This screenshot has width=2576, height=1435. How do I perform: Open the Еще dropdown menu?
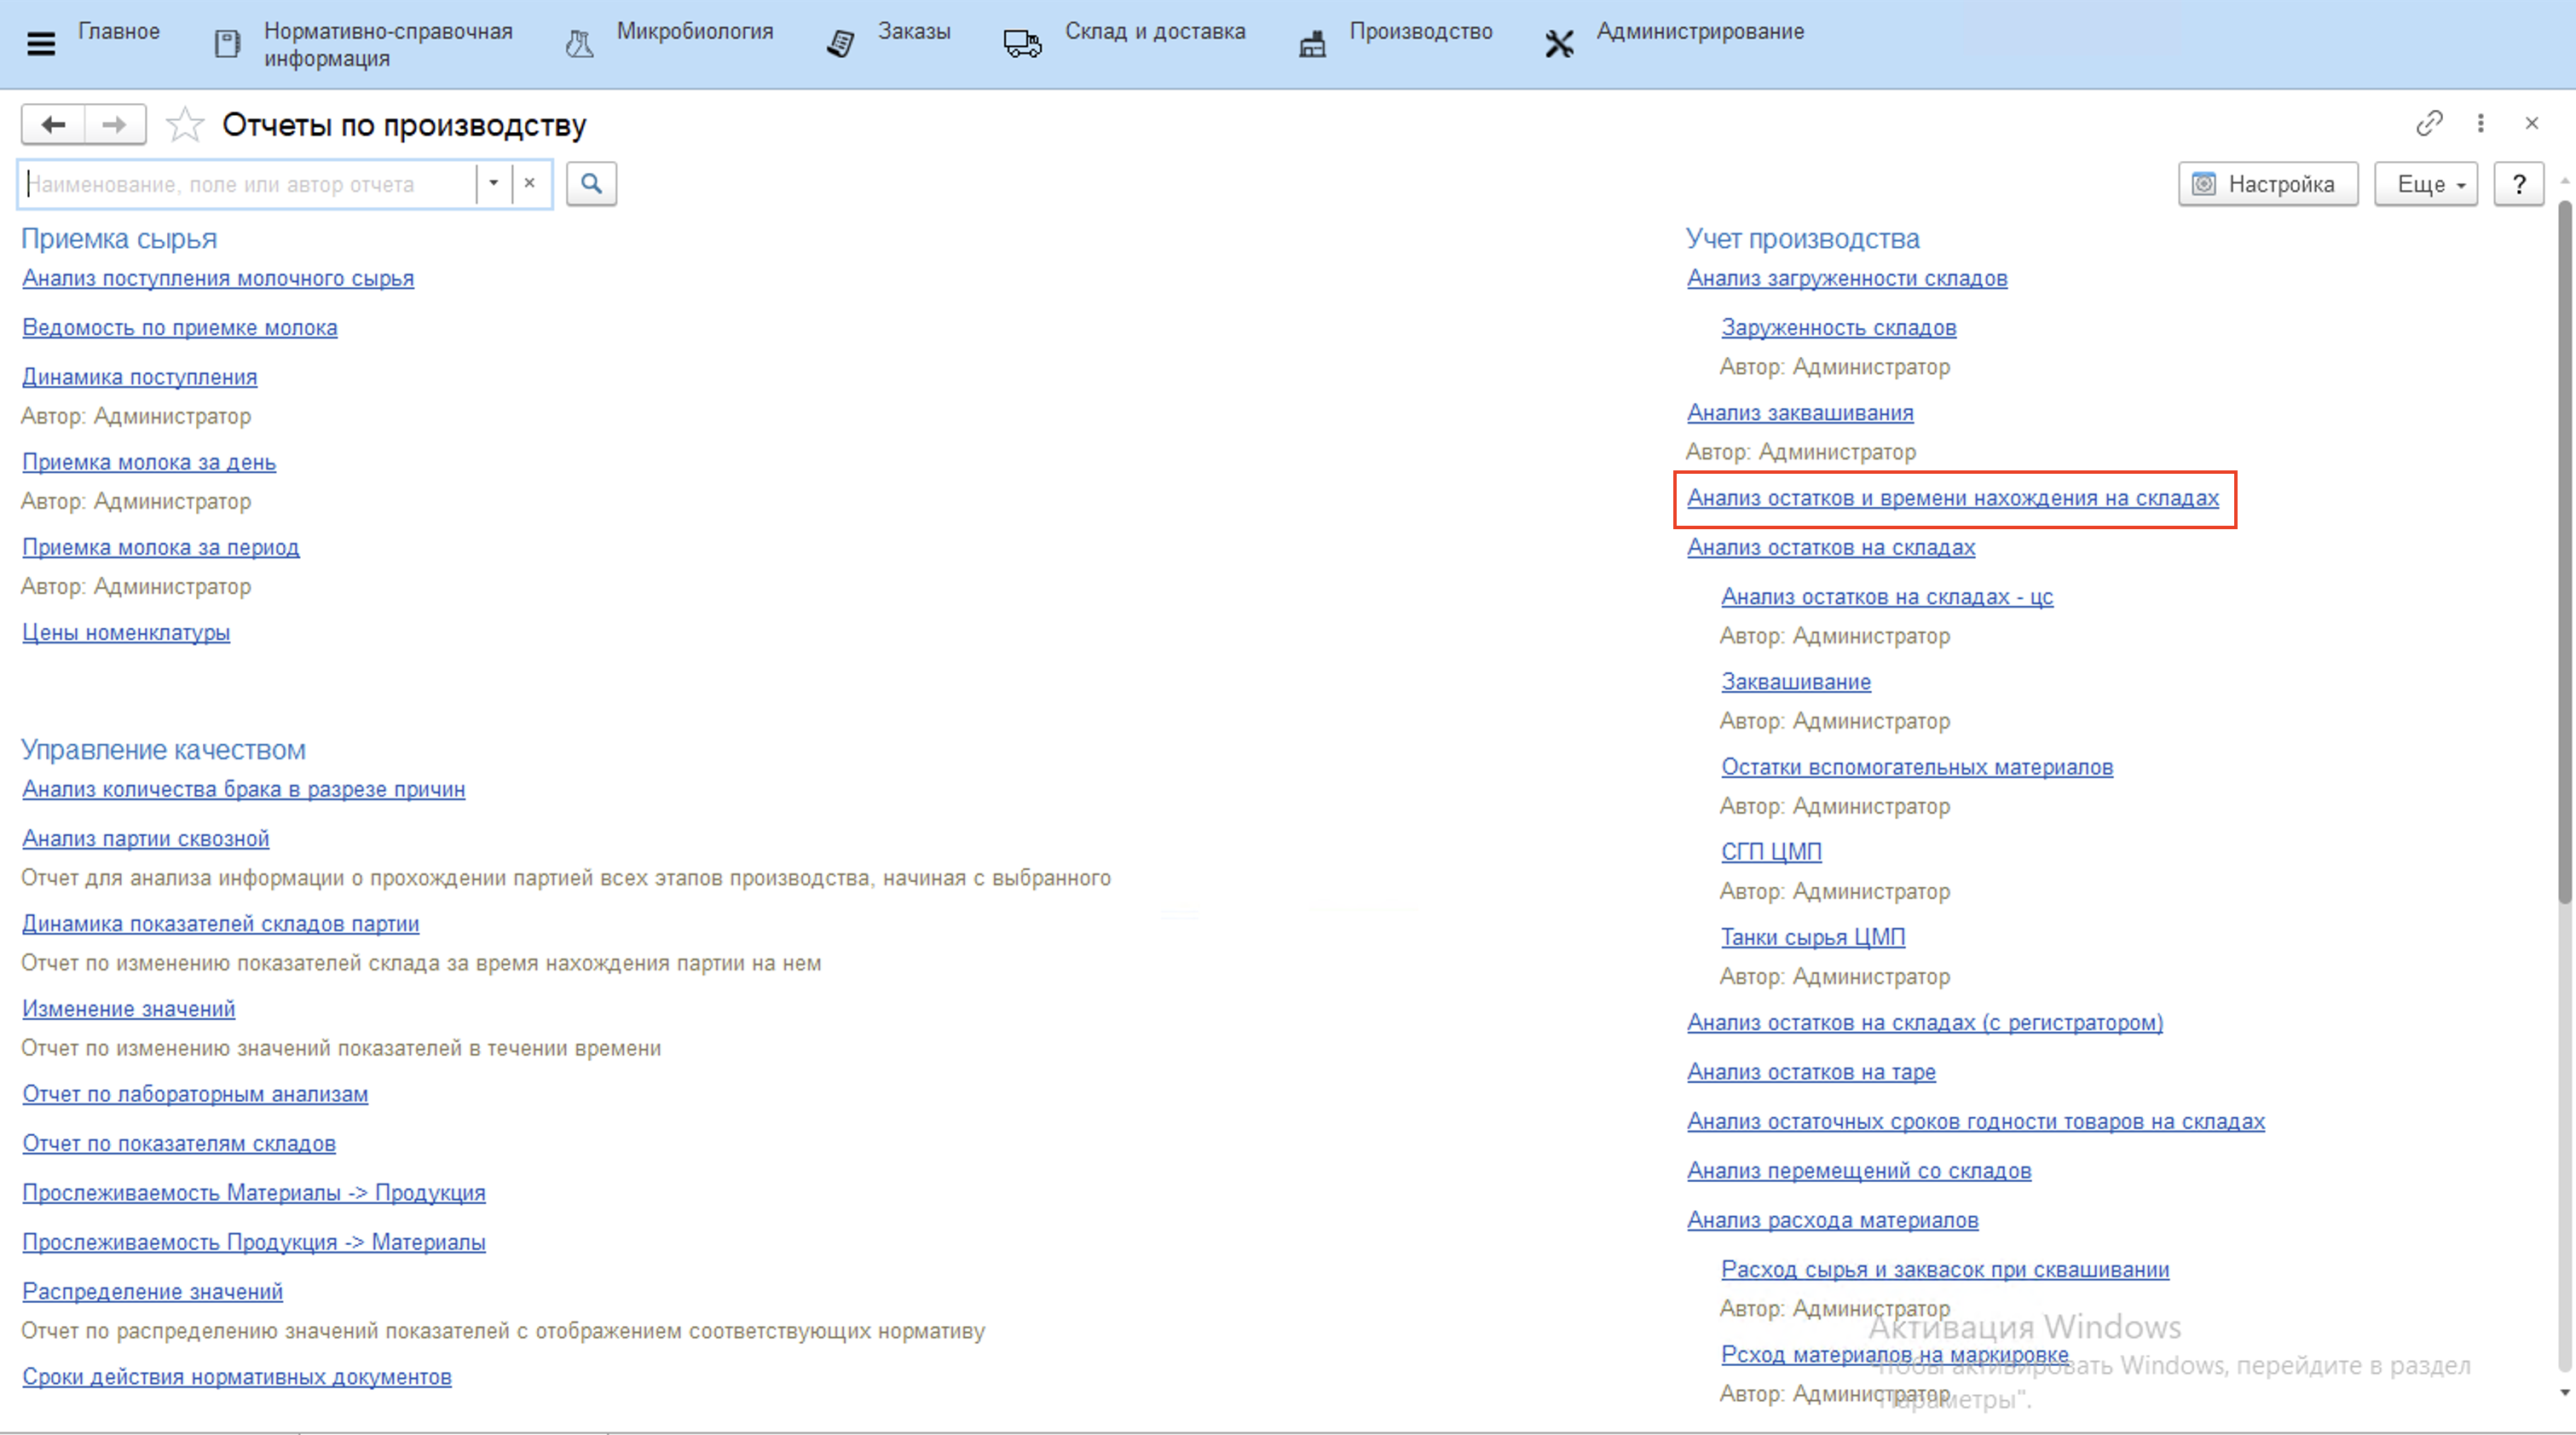coord(2426,184)
